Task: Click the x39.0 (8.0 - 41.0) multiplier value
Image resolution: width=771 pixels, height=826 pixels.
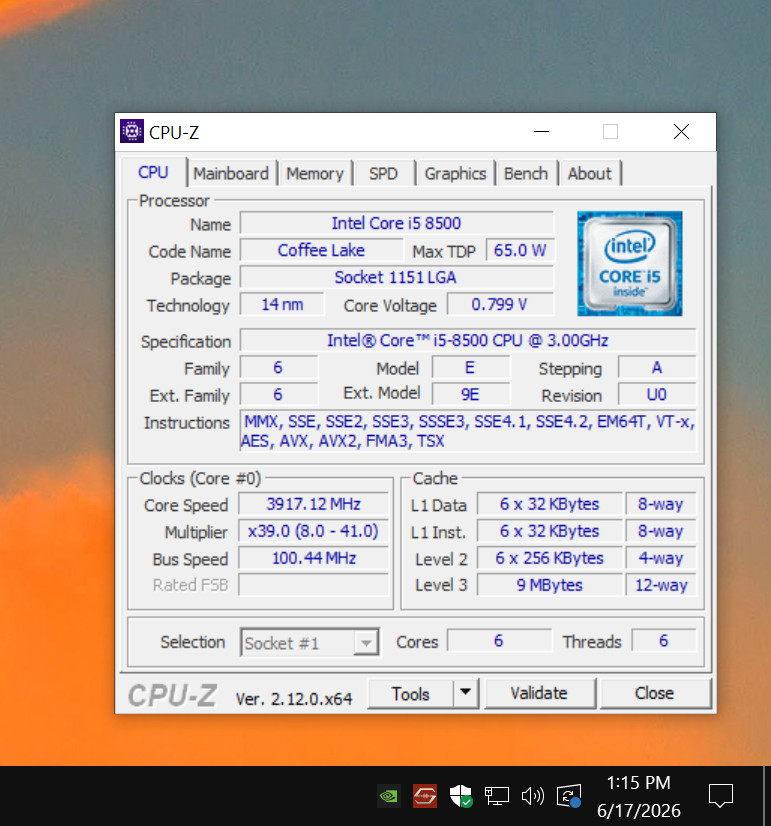Action: [313, 530]
